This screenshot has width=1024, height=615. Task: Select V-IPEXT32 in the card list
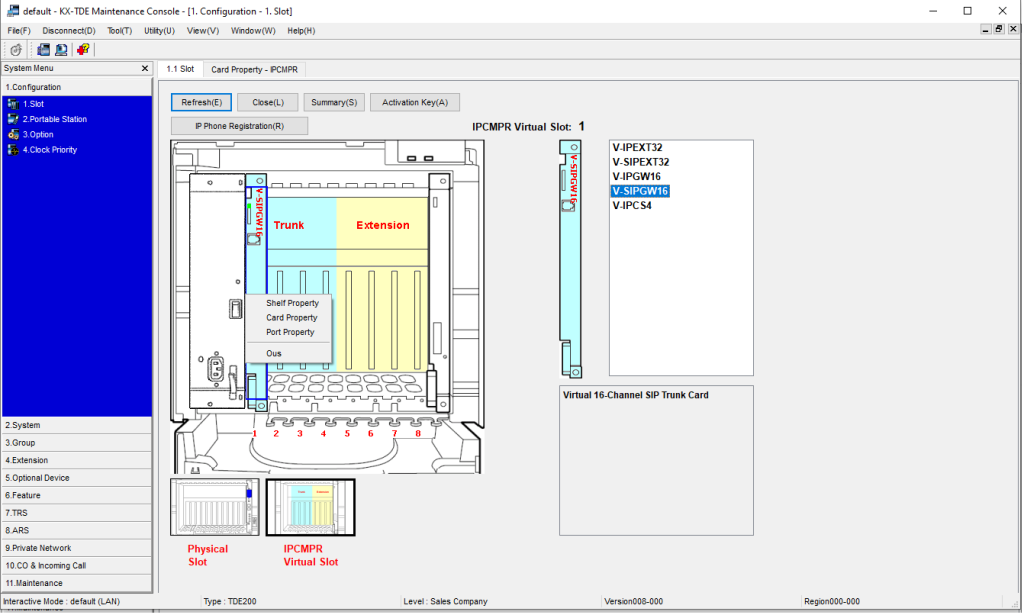(637, 148)
